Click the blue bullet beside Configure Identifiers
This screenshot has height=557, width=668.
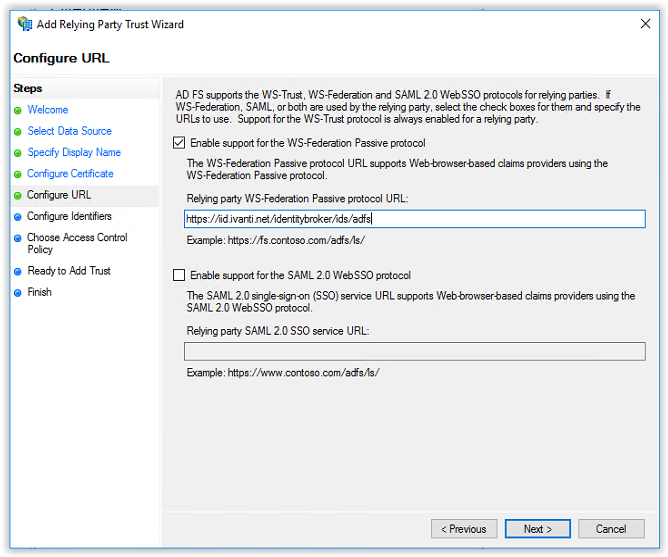pyautogui.click(x=17, y=217)
